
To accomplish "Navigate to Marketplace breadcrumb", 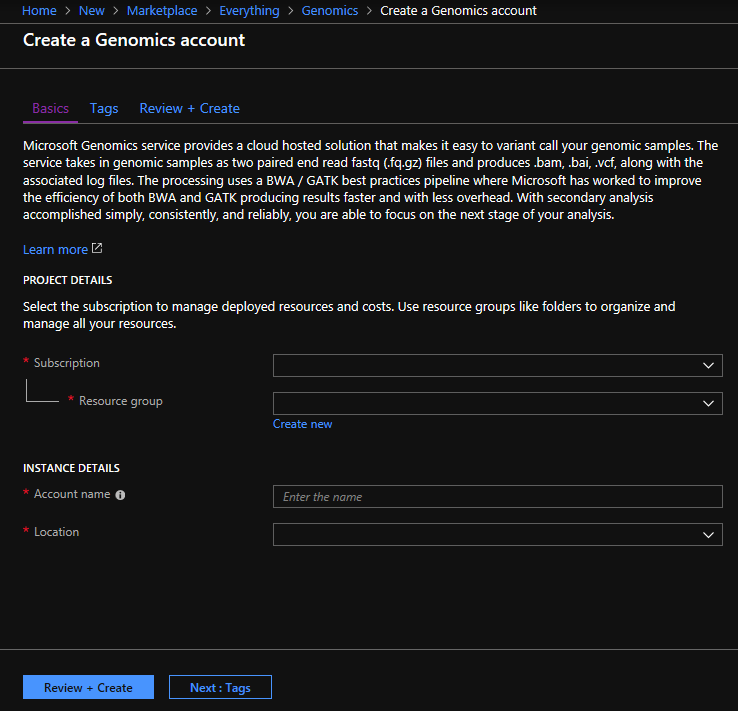I will click(162, 10).
